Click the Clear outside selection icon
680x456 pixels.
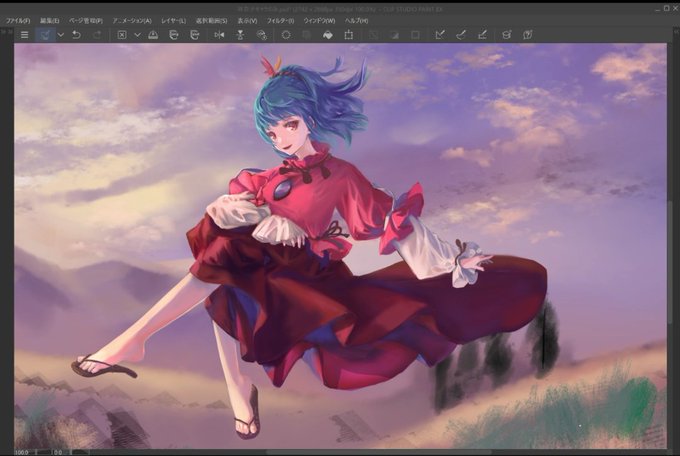click(153, 35)
